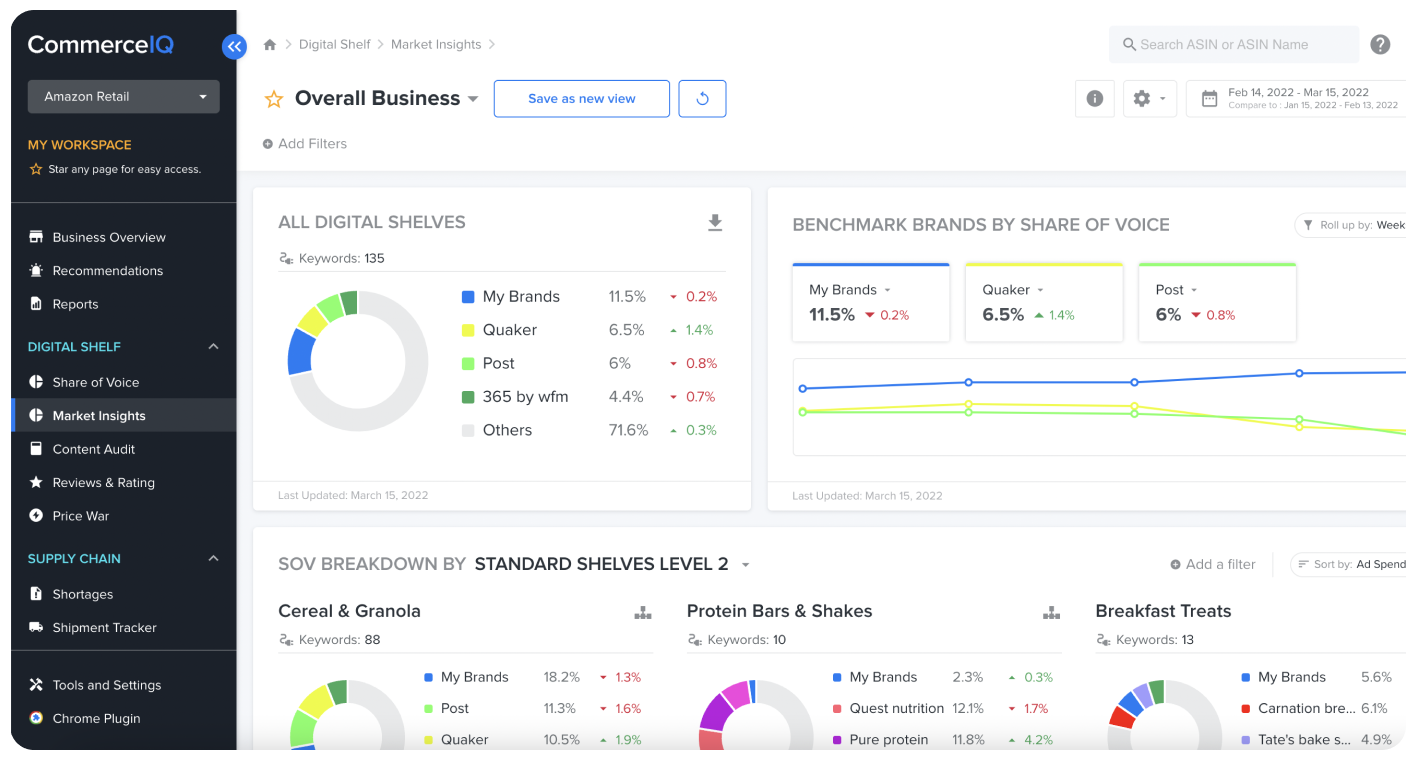Click the Pure protein legend entry

(888, 740)
